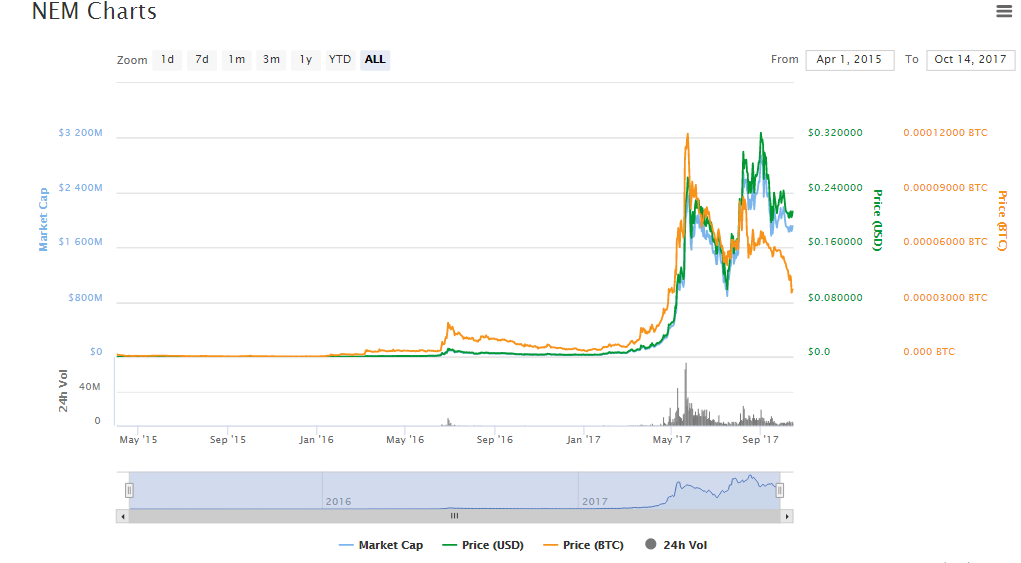Click the 2016 marker in the navigator
The image size is (1021, 563).
click(338, 502)
